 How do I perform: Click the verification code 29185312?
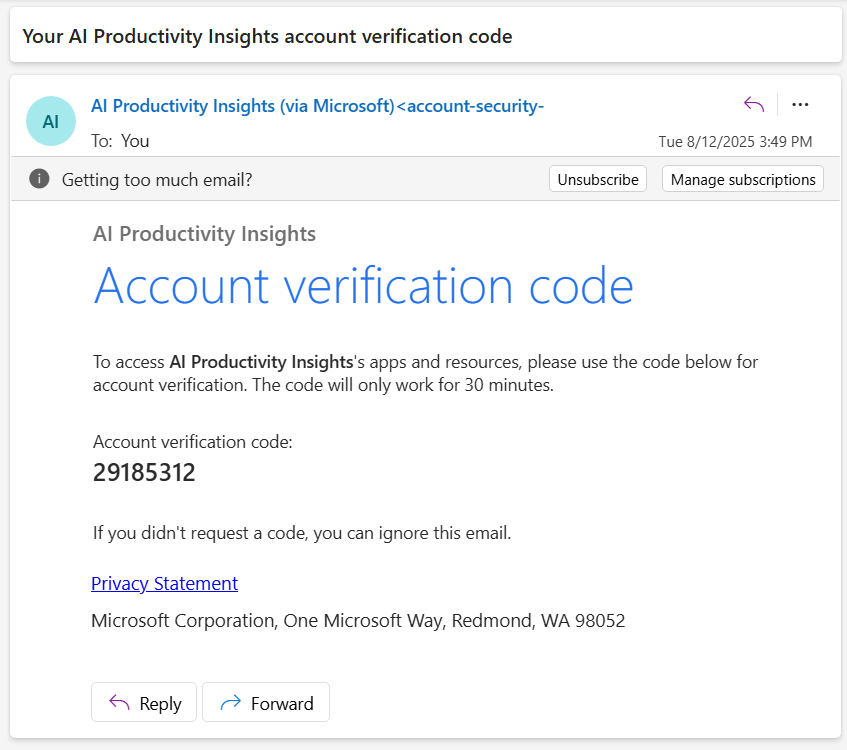144,473
